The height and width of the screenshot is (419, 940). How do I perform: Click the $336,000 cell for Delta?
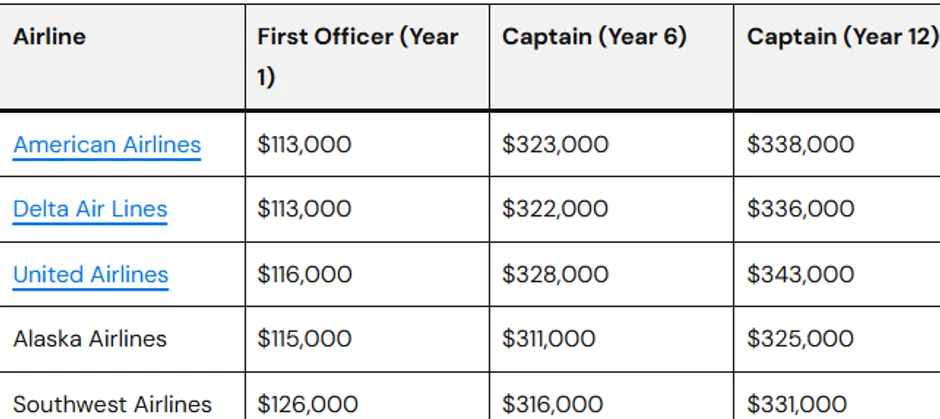(x=800, y=209)
